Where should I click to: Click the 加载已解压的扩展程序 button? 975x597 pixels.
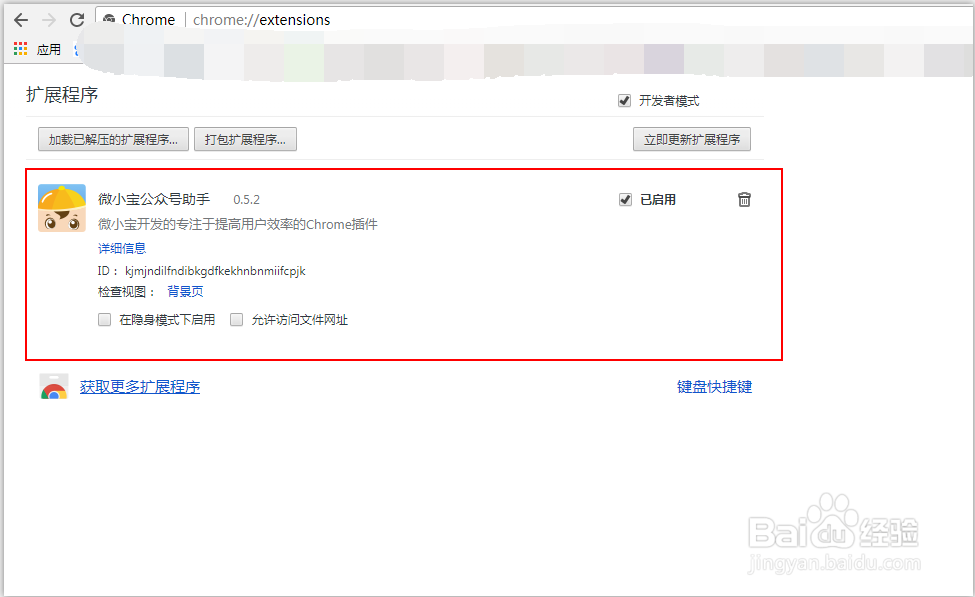(113, 139)
